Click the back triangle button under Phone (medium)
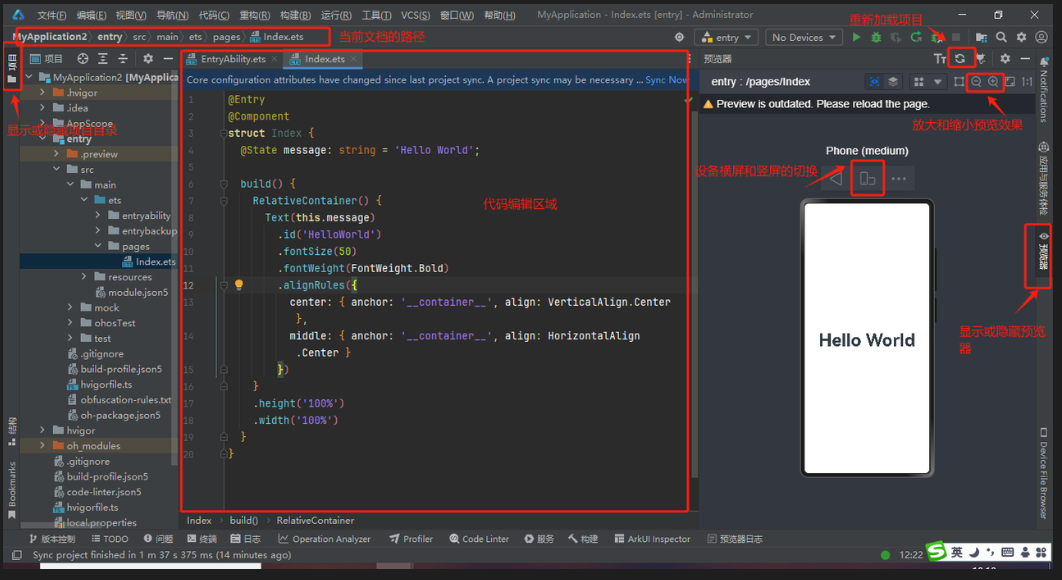This screenshot has width=1062, height=580. point(836,179)
